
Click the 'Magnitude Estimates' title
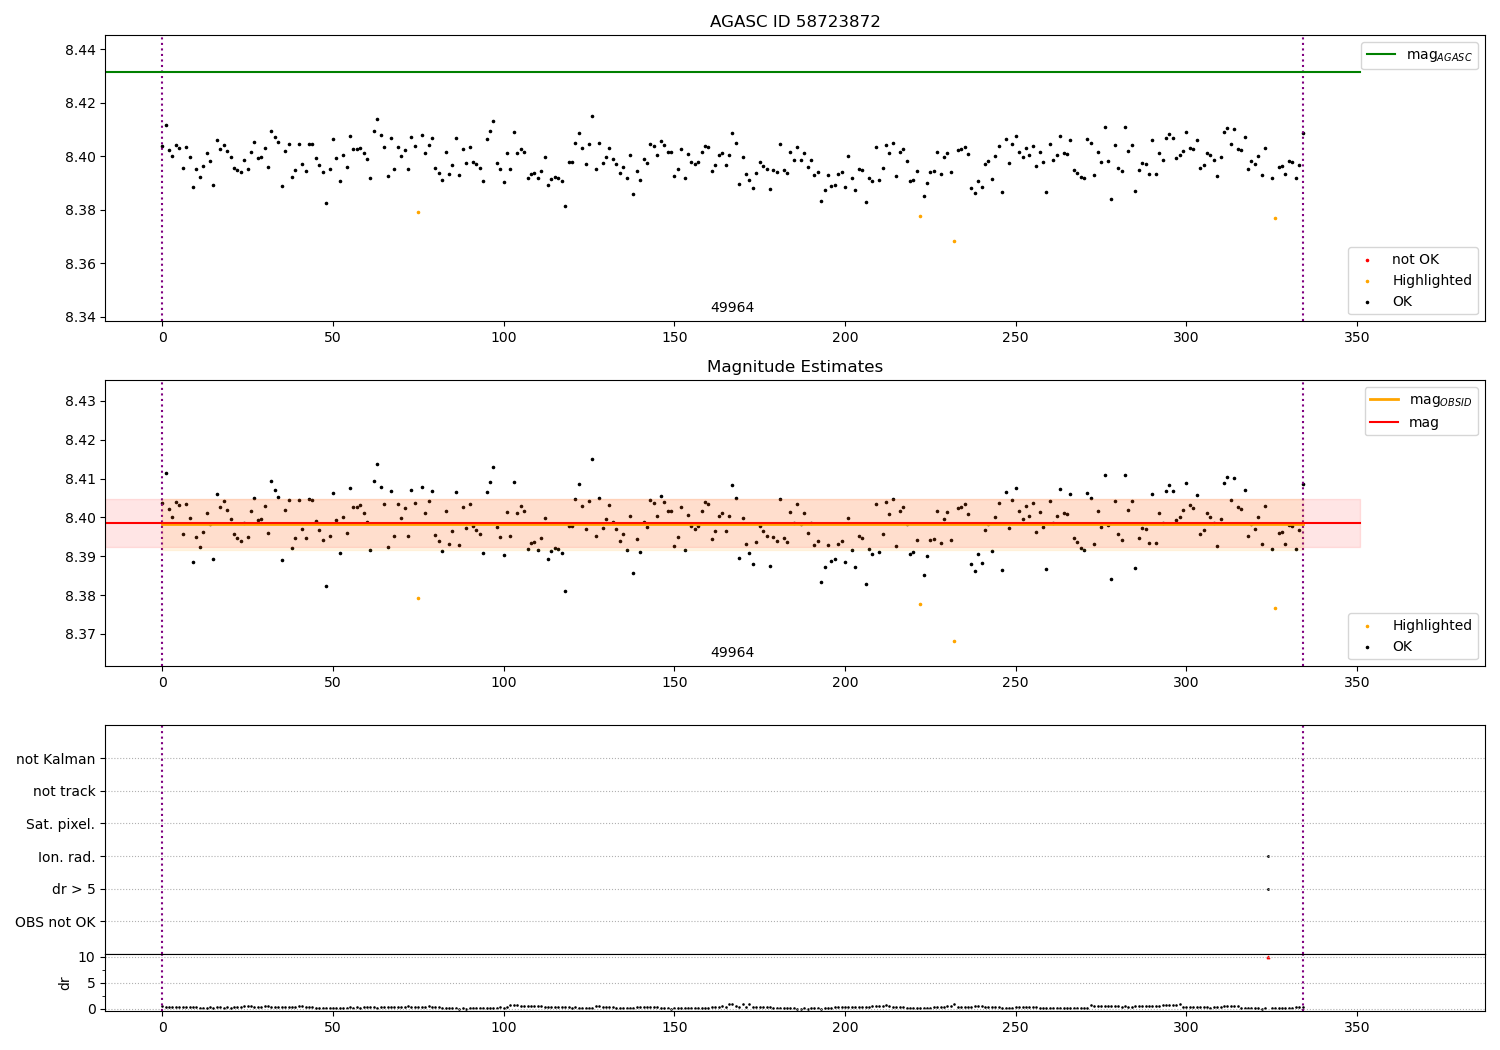[x=794, y=367]
